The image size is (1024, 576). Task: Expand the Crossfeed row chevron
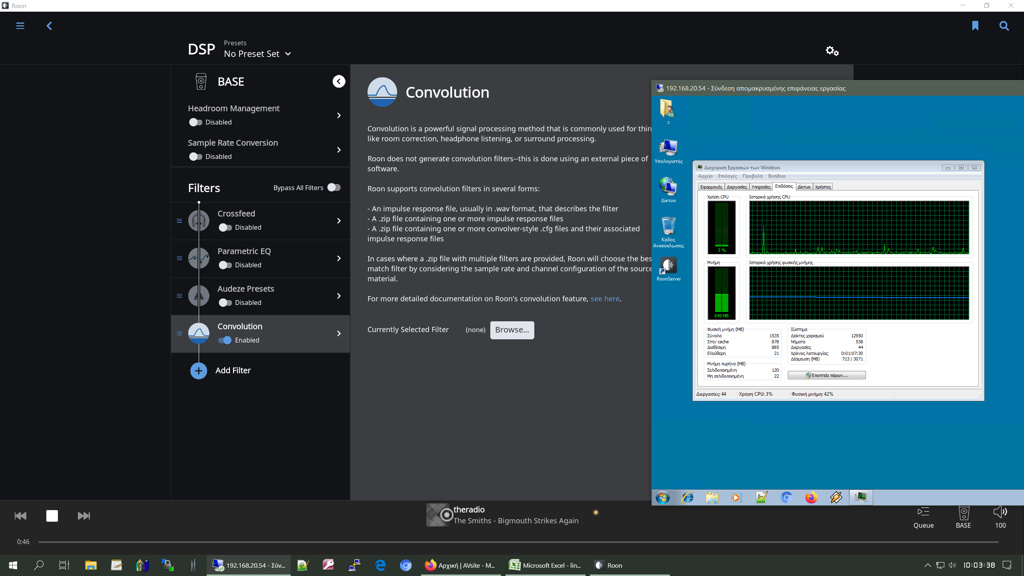point(339,221)
